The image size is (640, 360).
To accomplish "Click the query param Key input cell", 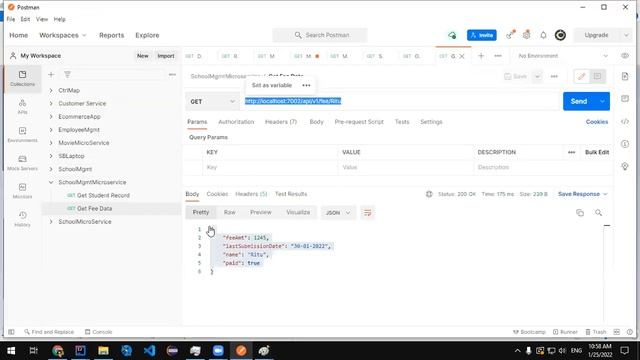I will click(269, 167).
